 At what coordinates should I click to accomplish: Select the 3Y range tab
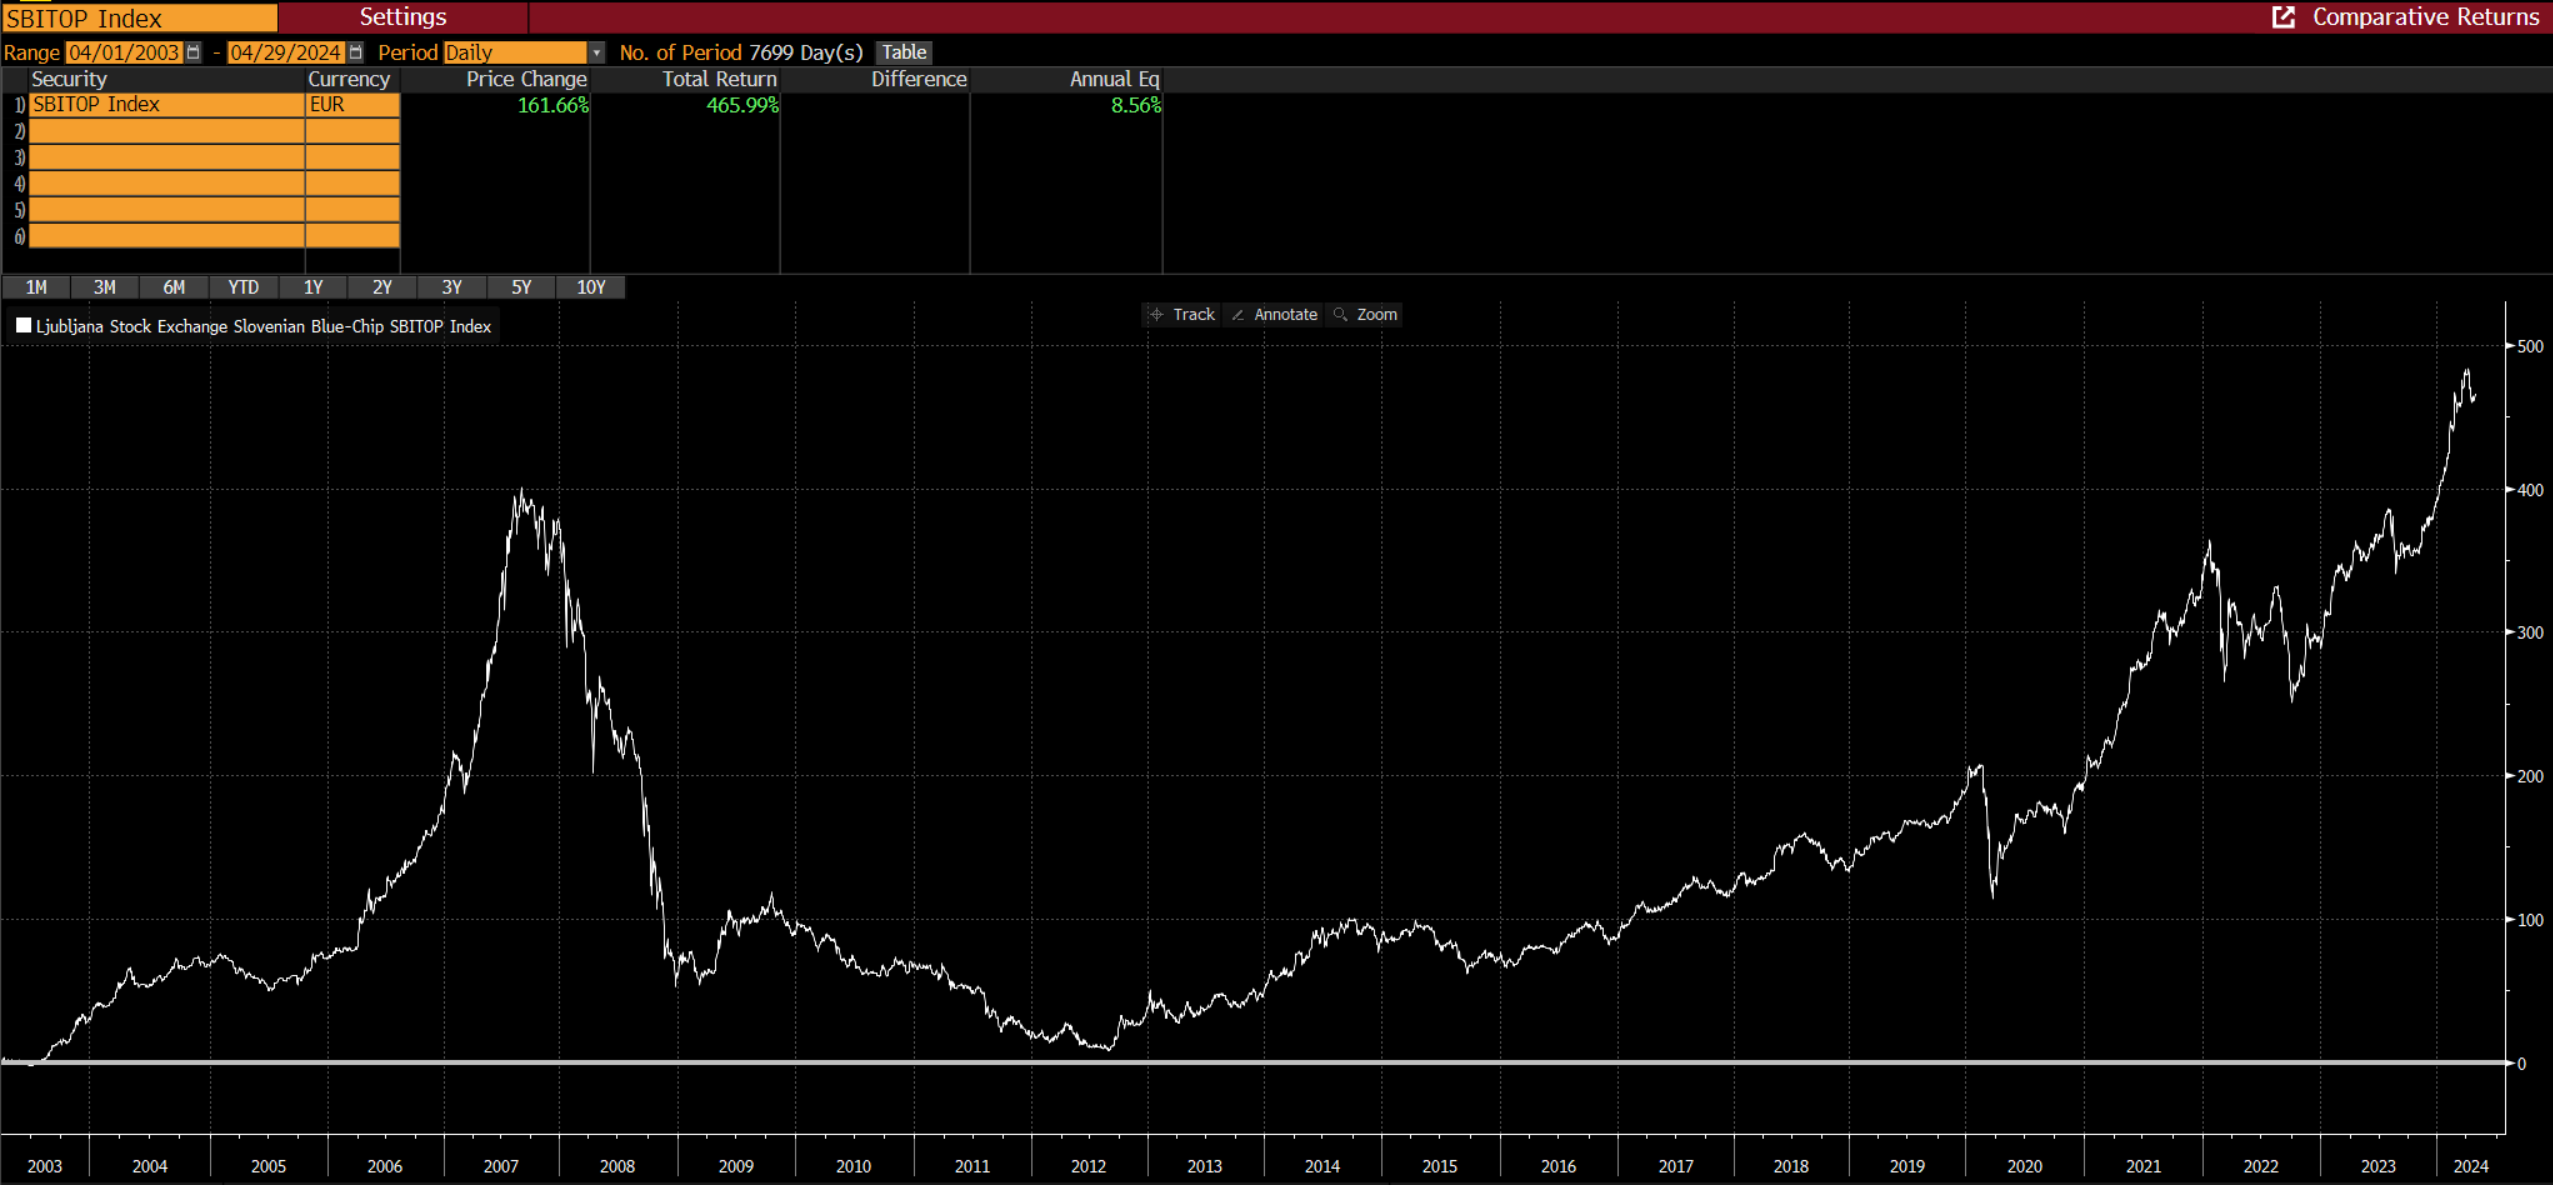click(x=452, y=288)
